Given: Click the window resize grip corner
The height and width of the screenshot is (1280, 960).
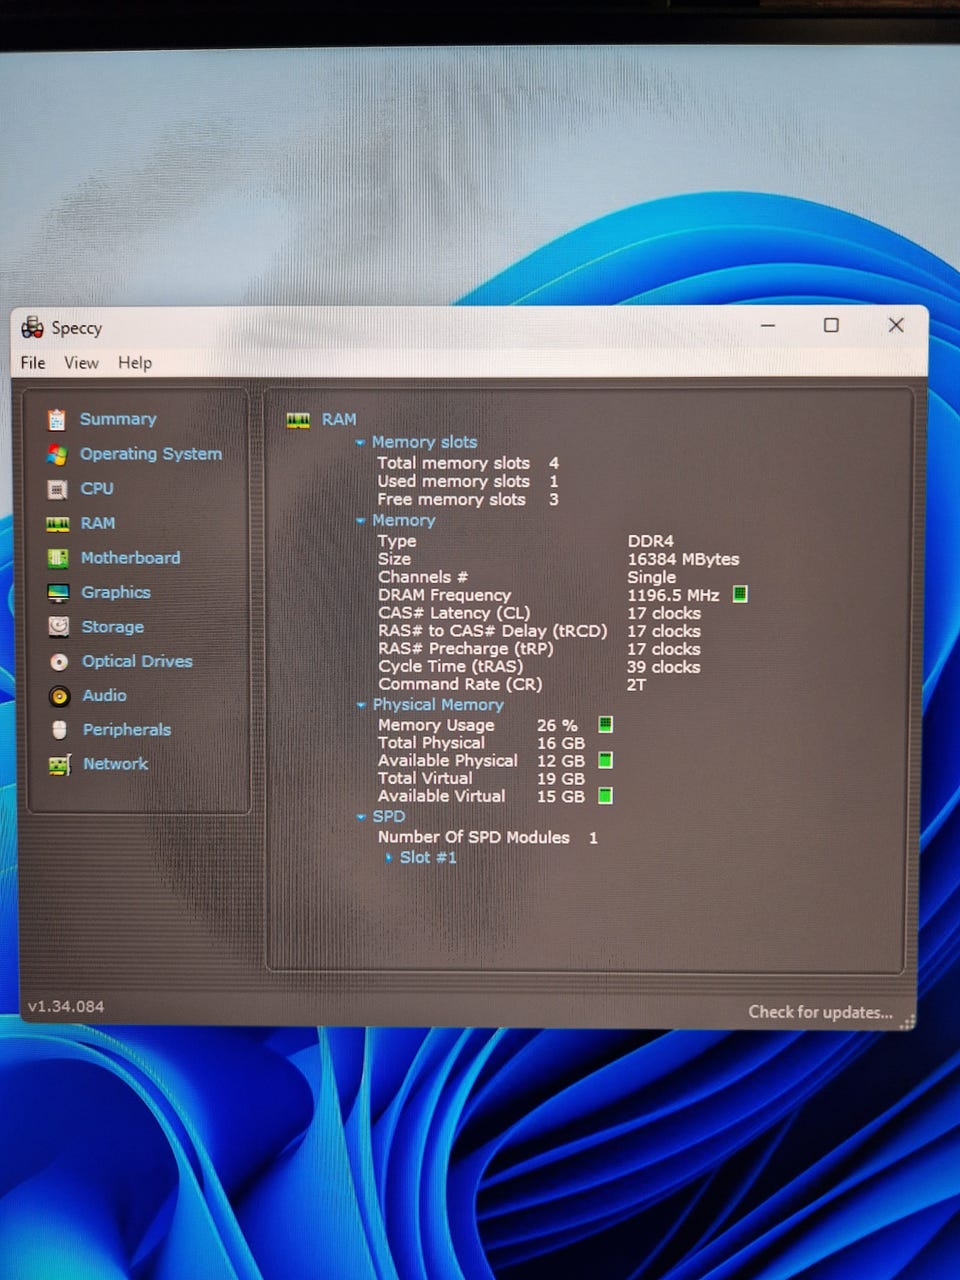Looking at the screenshot, I should 907,1022.
